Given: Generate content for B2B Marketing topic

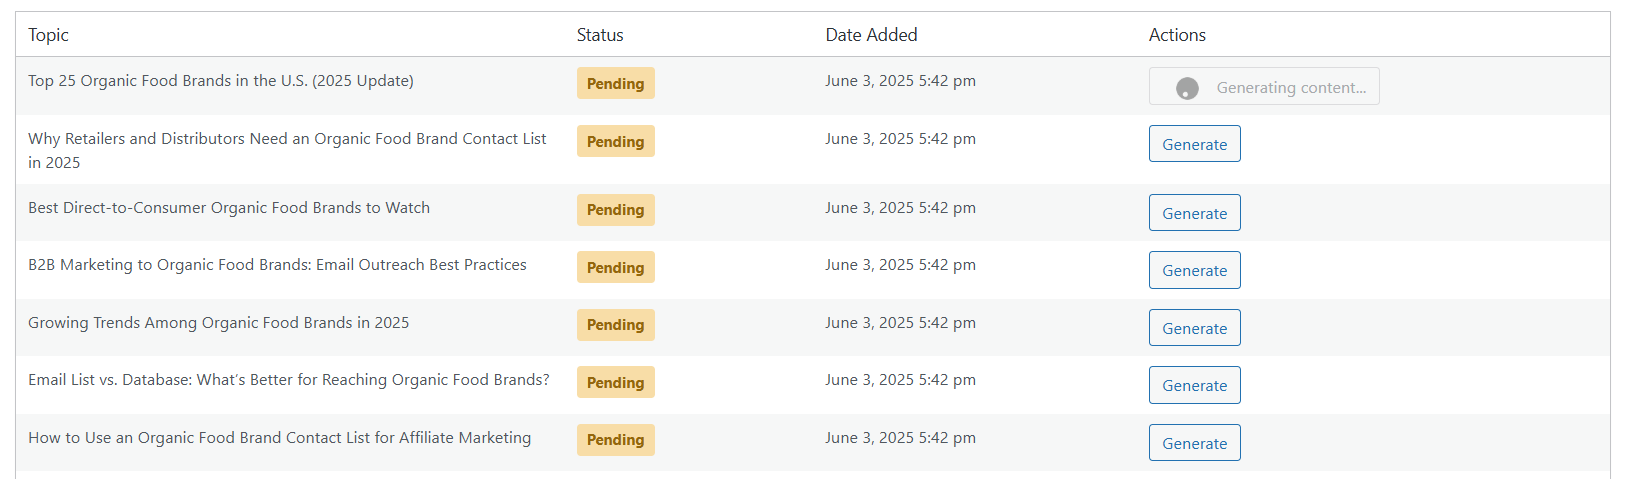Looking at the screenshot, I should (x=1194, y=270).
